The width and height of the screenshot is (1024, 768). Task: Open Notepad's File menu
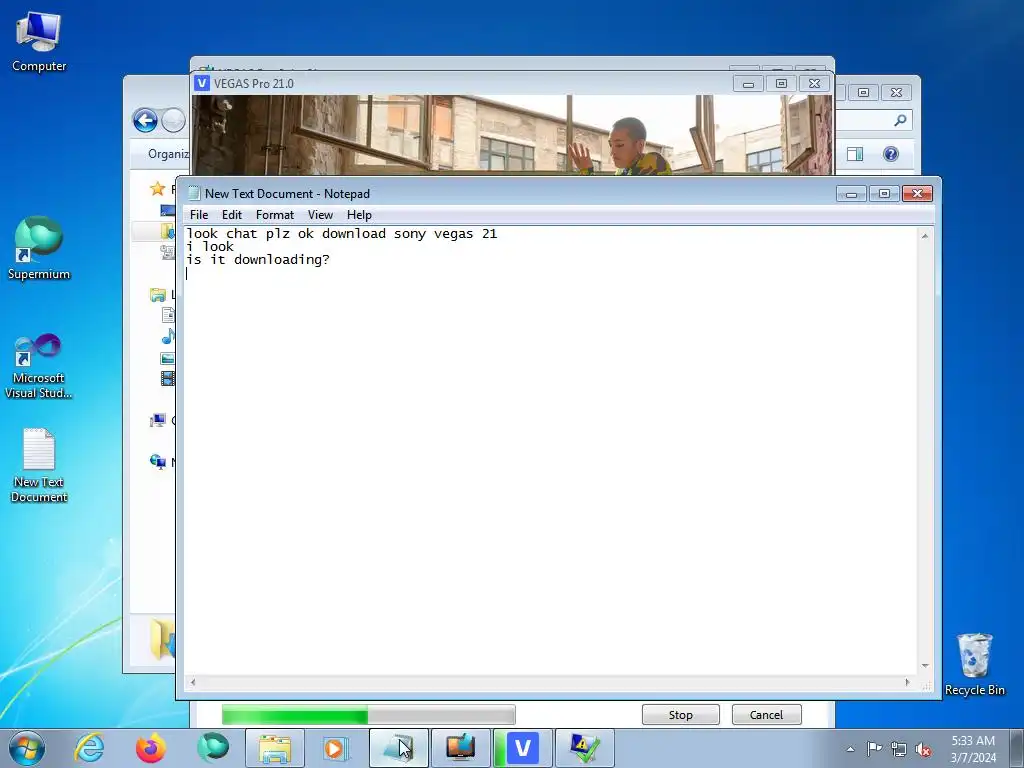[199, 215]
